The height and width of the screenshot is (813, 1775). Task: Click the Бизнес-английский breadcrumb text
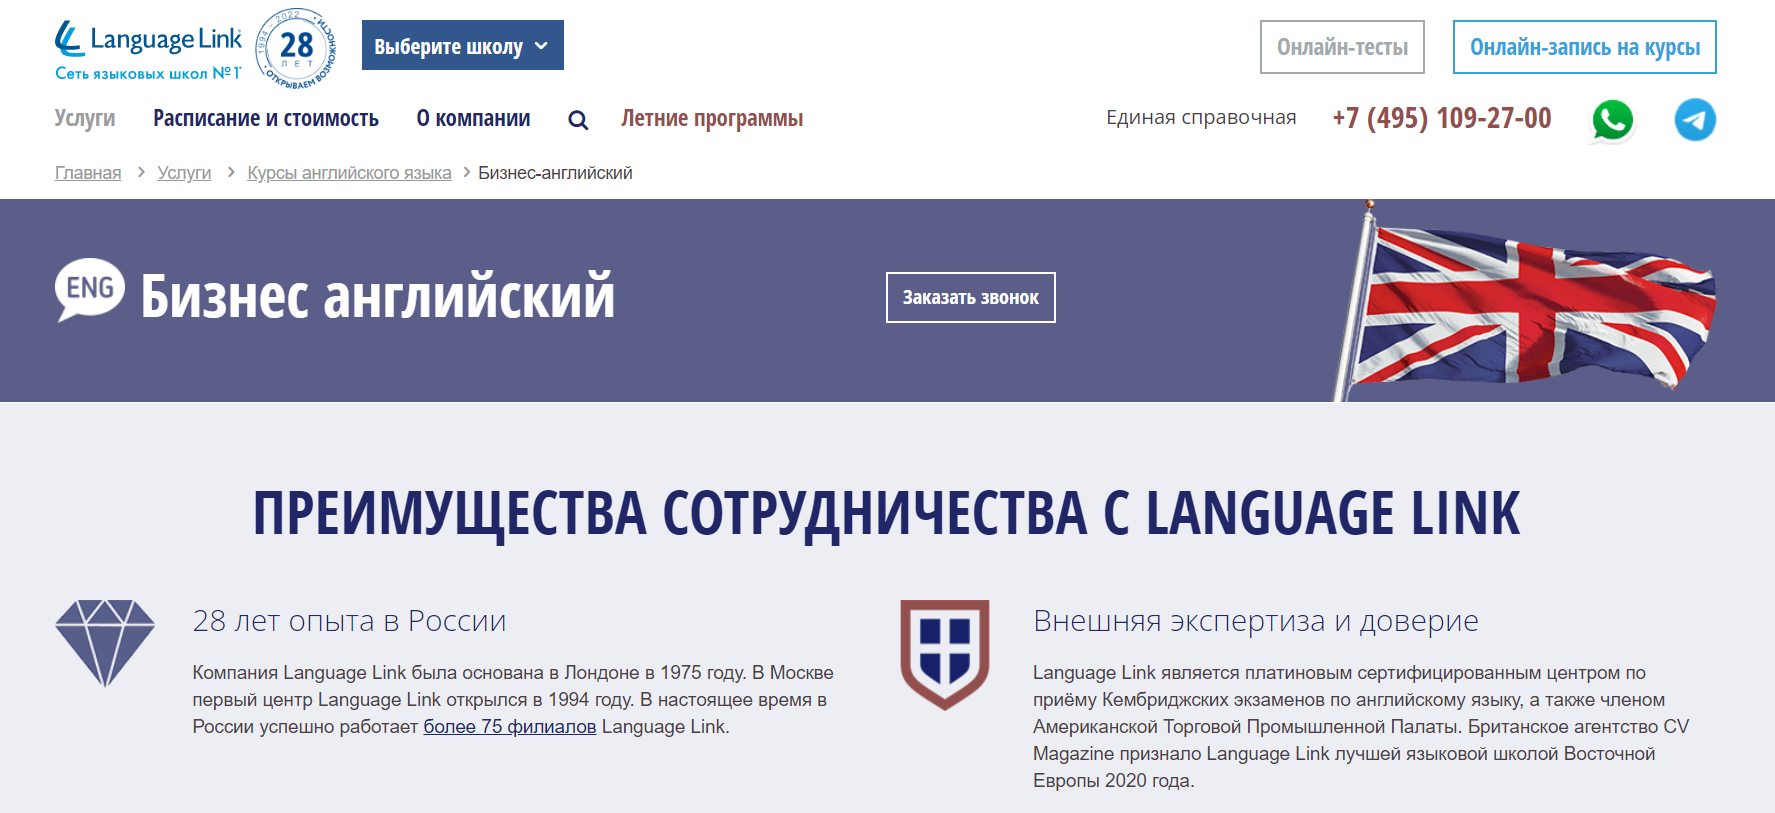[555, 173]
